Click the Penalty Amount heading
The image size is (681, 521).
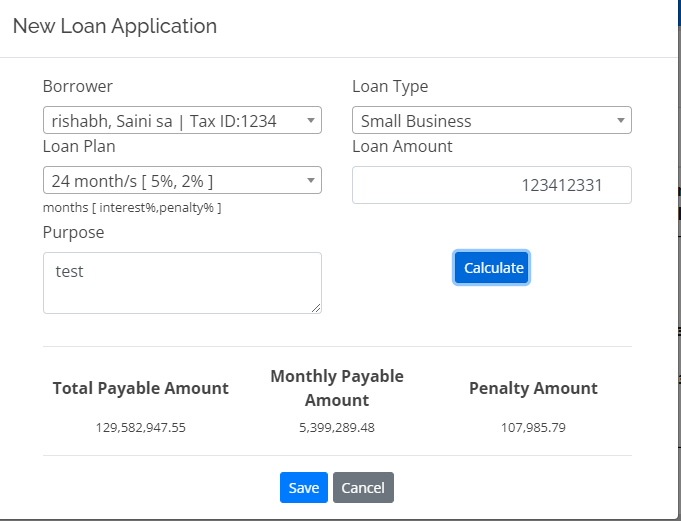tap(533, 388)
